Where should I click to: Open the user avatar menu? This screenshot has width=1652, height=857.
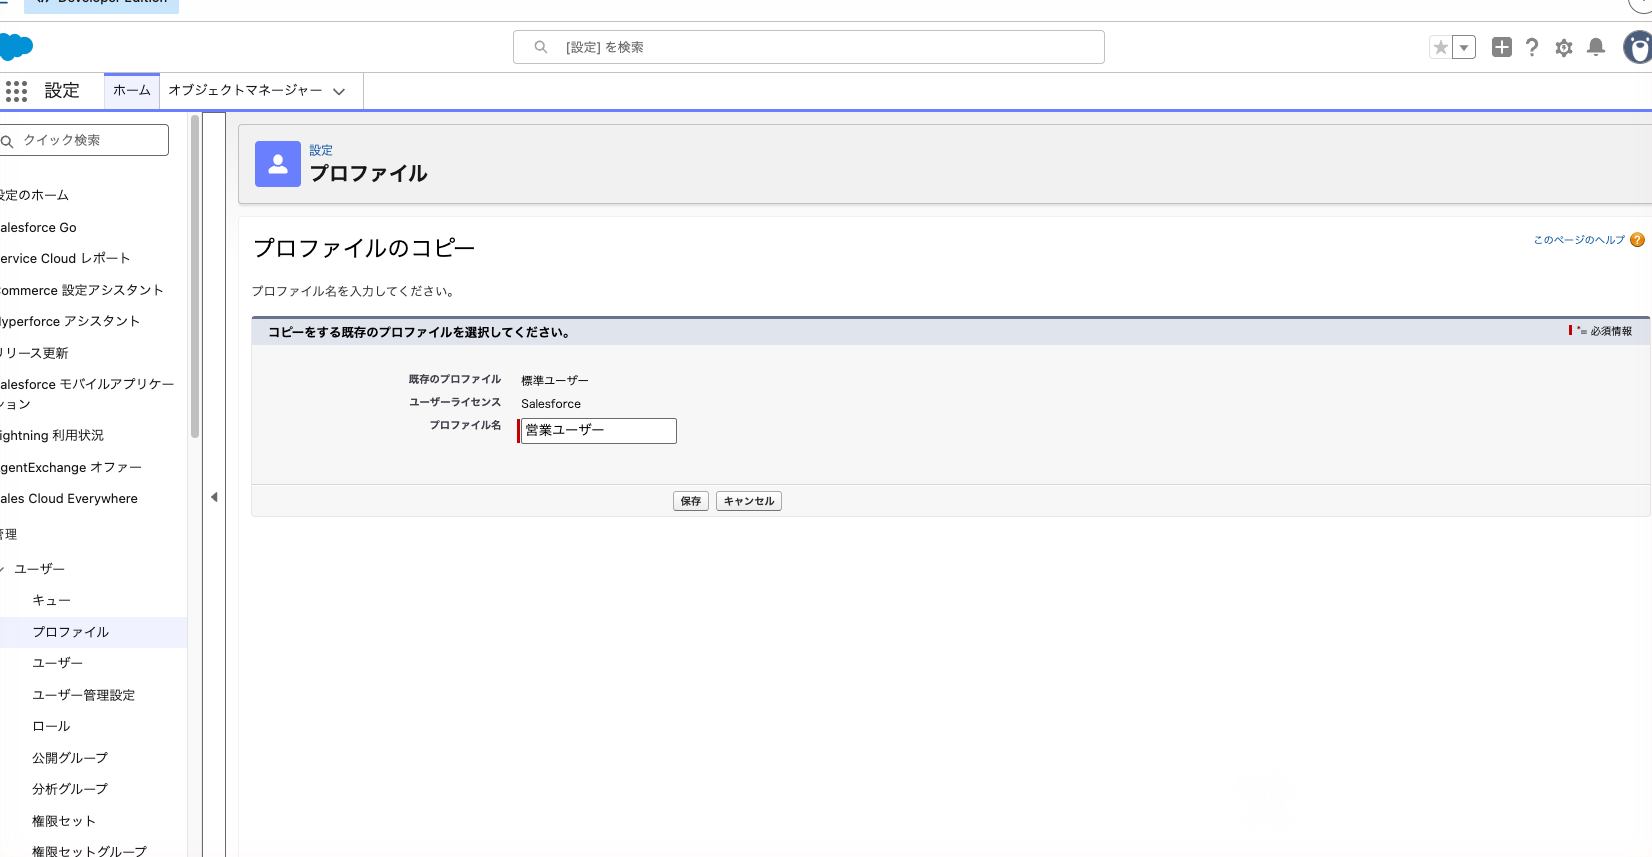pyautogui.click(x=1638, y=47)
